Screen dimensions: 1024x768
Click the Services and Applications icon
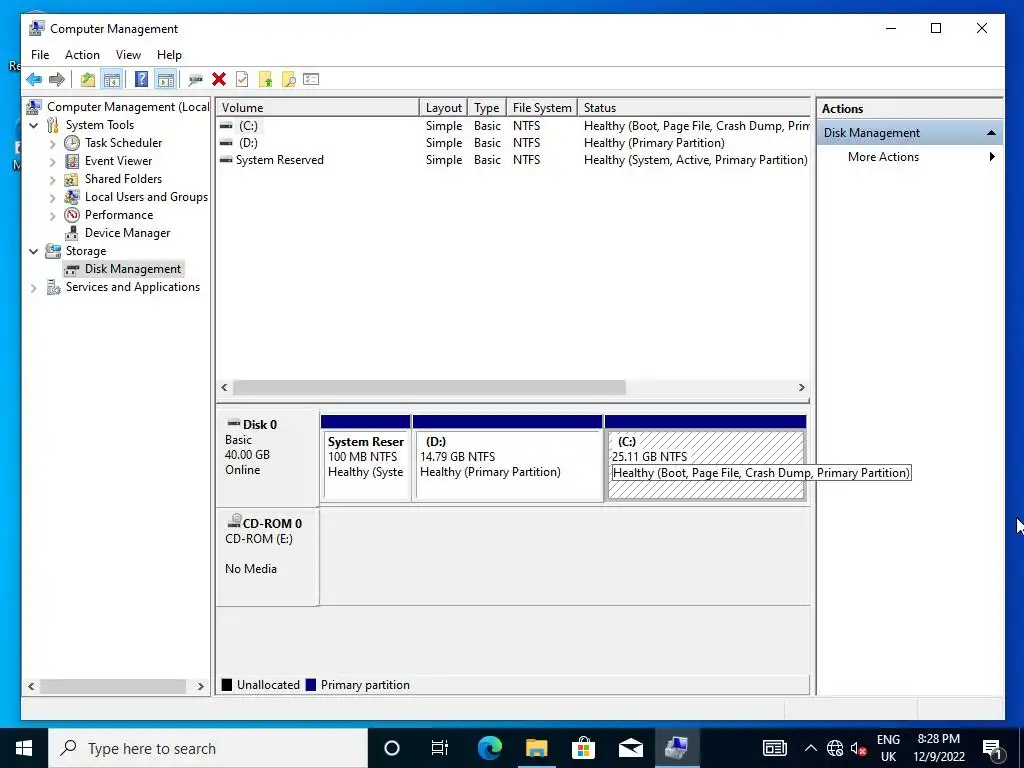(53, 287)
